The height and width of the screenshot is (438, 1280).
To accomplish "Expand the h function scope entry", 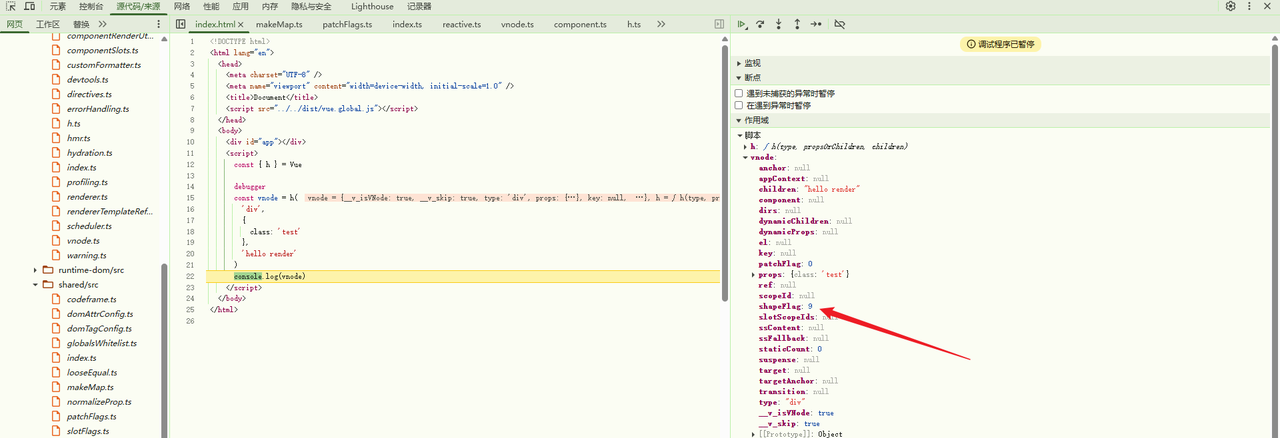I will coord(746,146).
